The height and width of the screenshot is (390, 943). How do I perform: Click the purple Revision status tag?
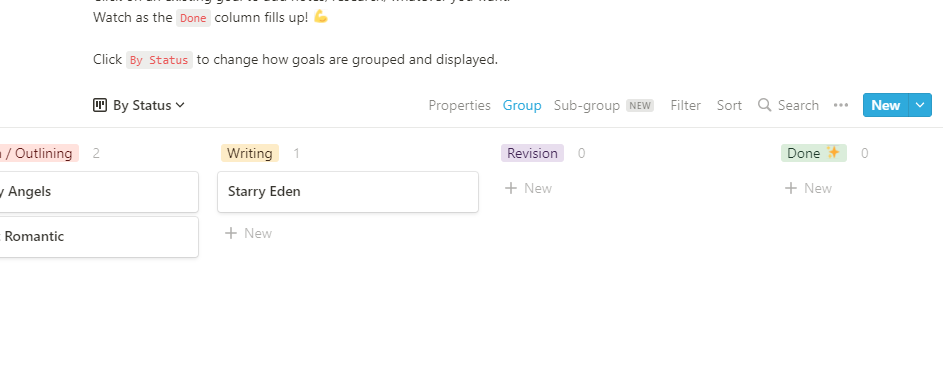click(x=532, y=153)
